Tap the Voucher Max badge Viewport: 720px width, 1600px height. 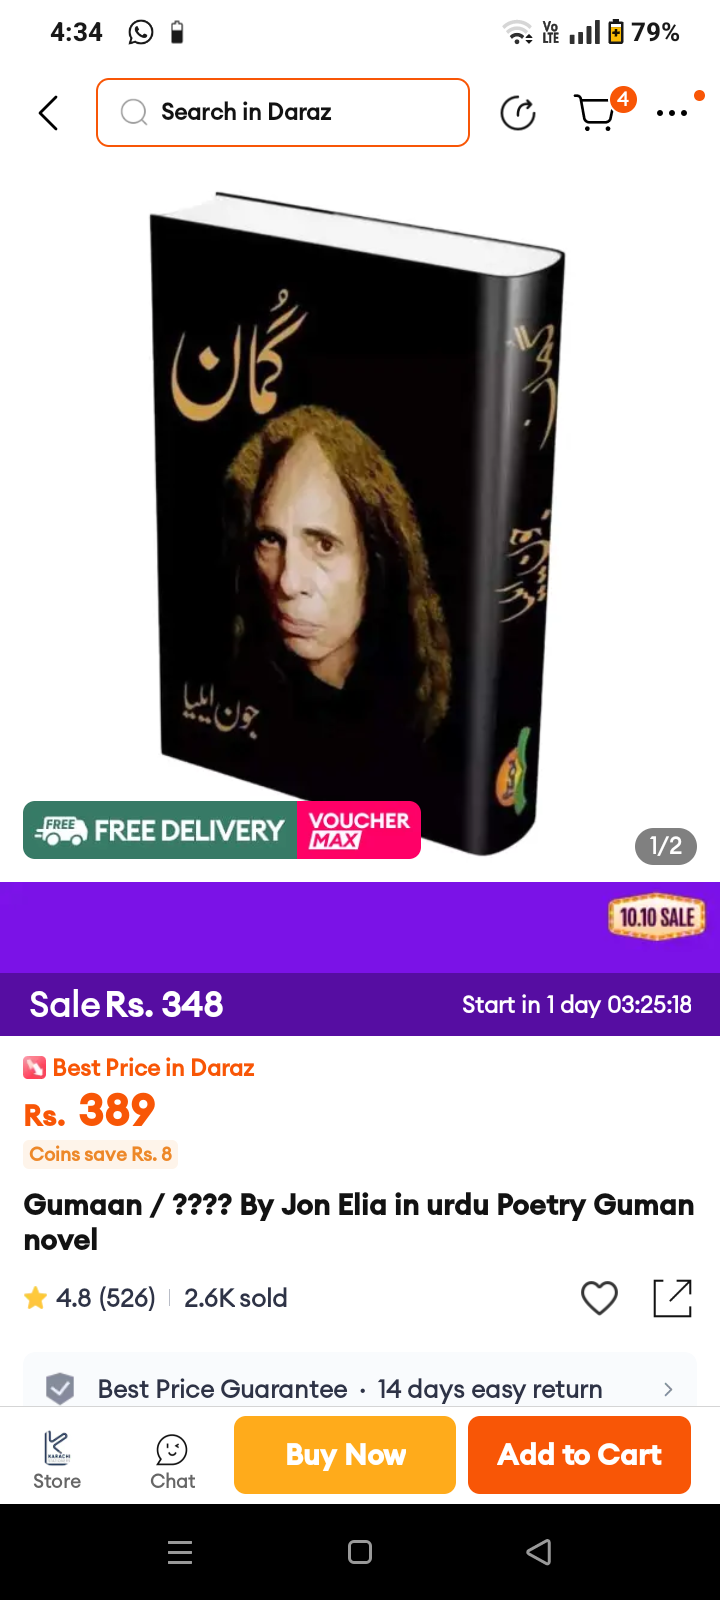(359, 830)
